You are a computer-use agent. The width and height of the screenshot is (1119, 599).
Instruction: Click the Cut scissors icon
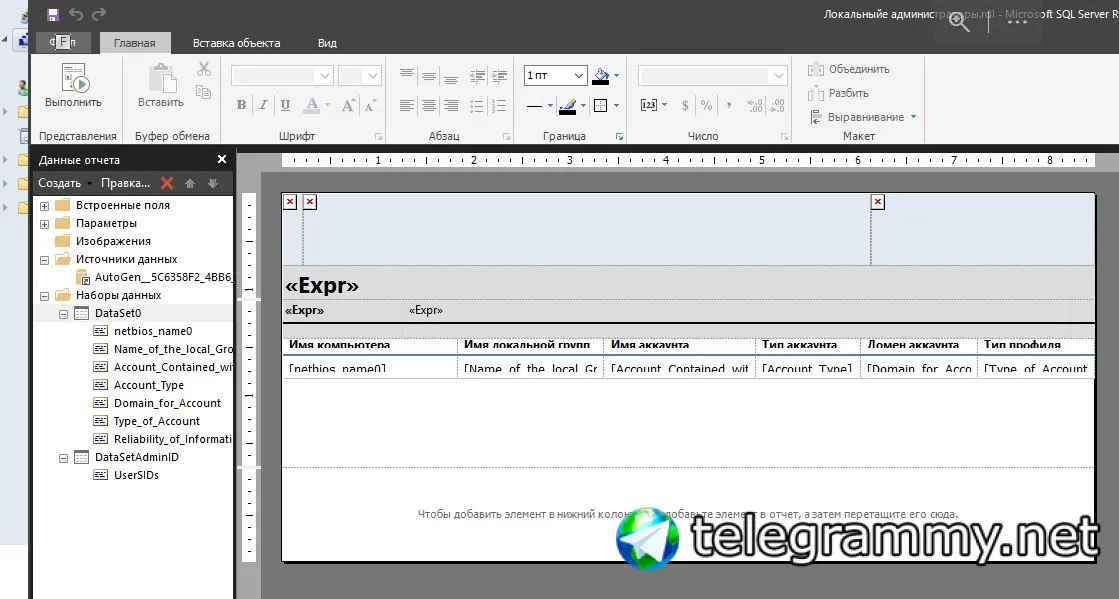coord(204,69)
